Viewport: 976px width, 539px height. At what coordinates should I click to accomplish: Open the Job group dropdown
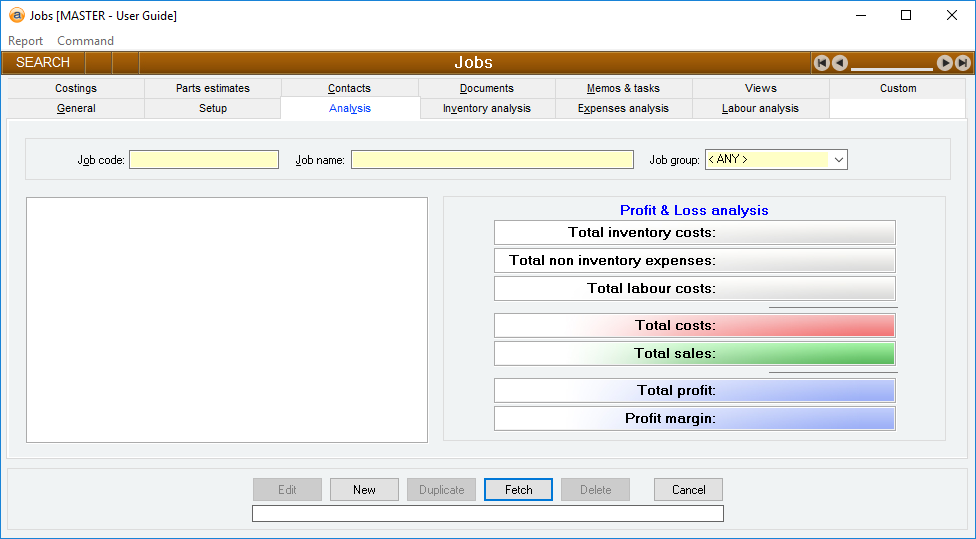coord(838,160)
